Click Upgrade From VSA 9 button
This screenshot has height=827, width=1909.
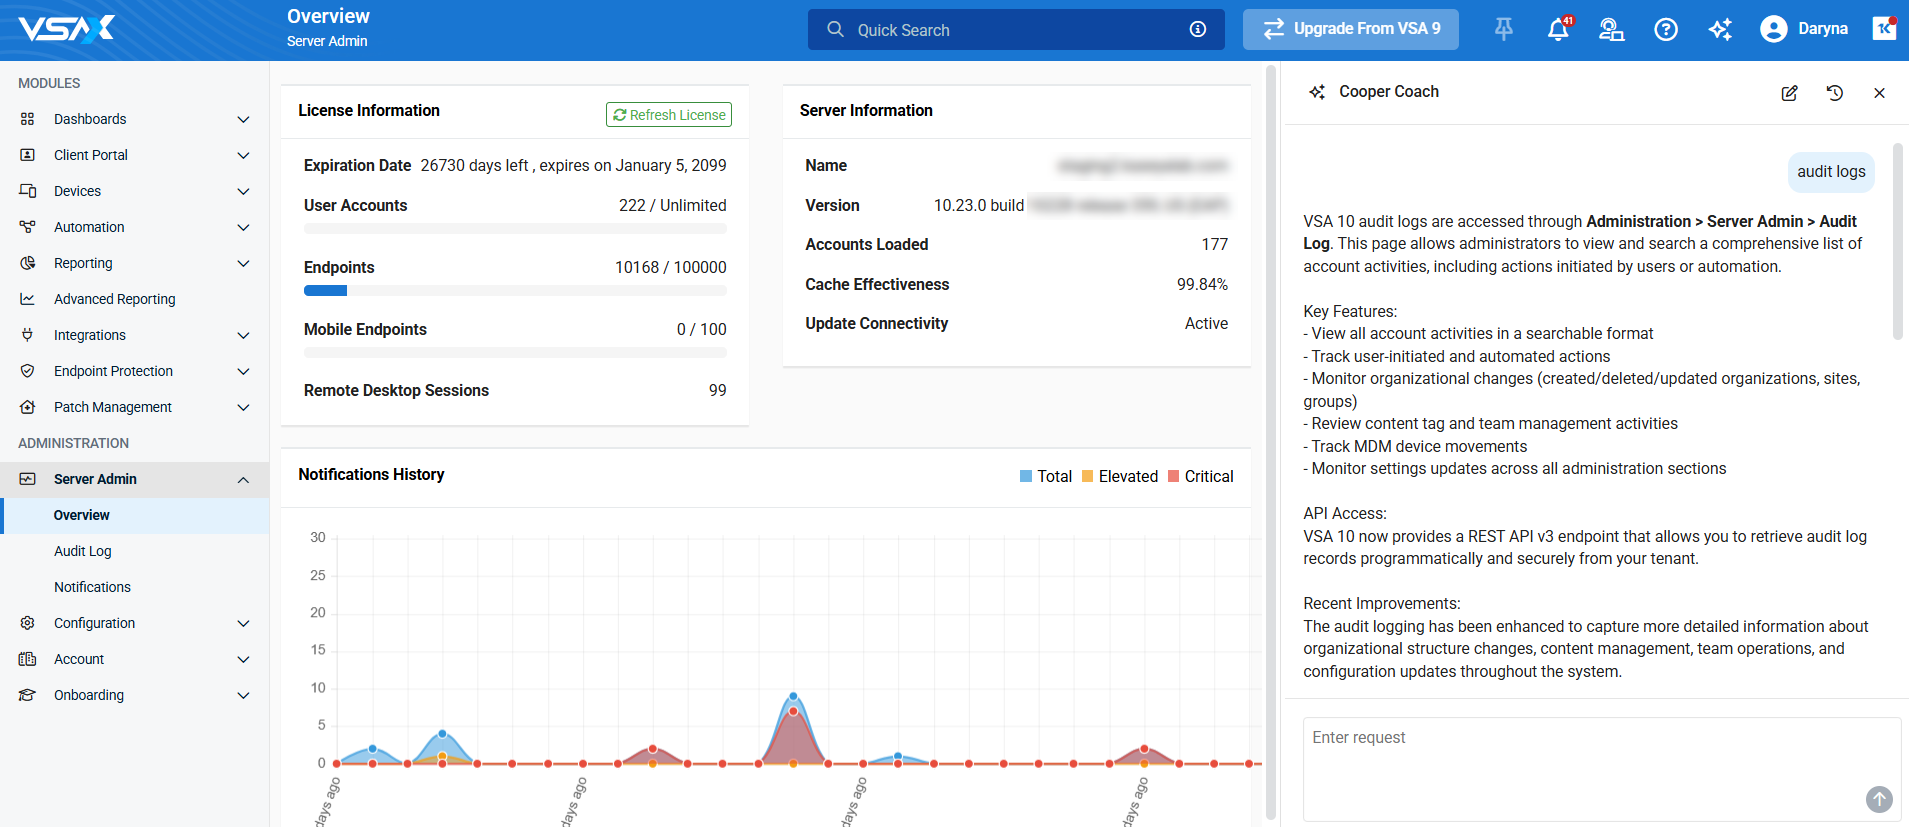point(1350,29)
